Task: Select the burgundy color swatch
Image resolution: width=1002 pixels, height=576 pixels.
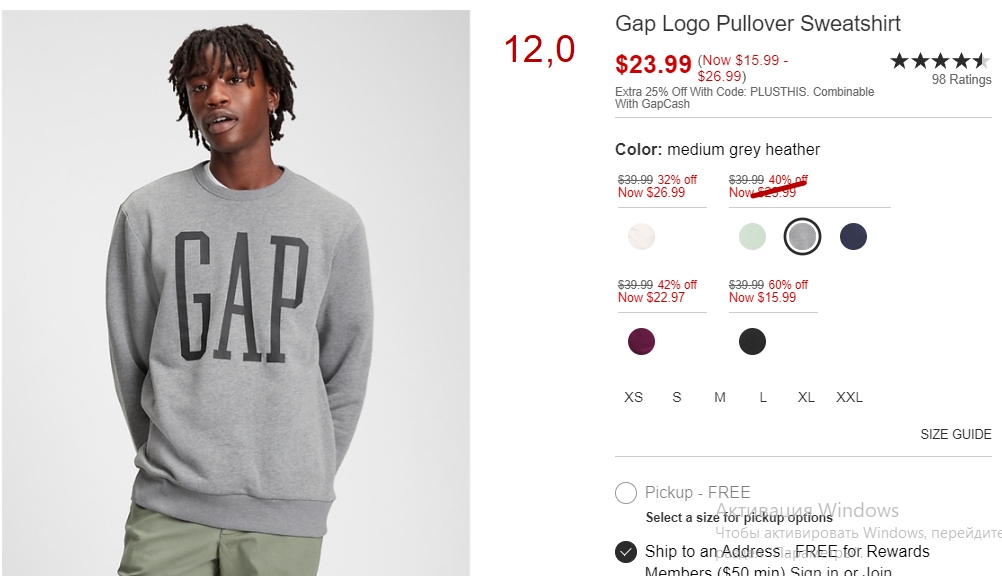Action: point(641,341)
